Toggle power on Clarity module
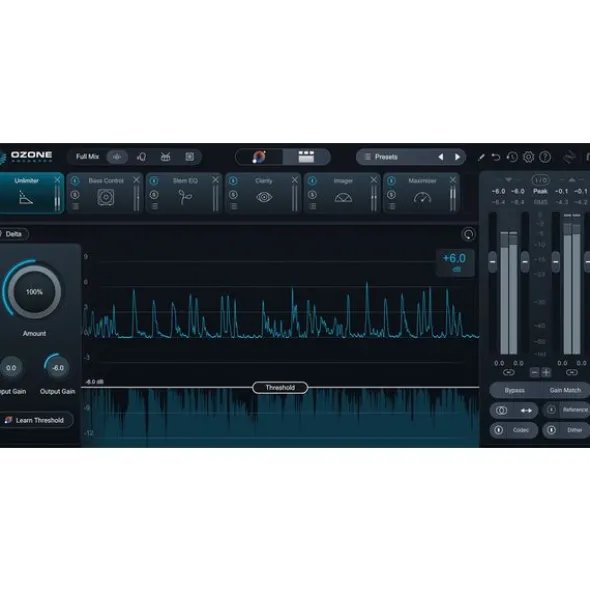This screenshot has height=591, width=590. click(233, 181)
